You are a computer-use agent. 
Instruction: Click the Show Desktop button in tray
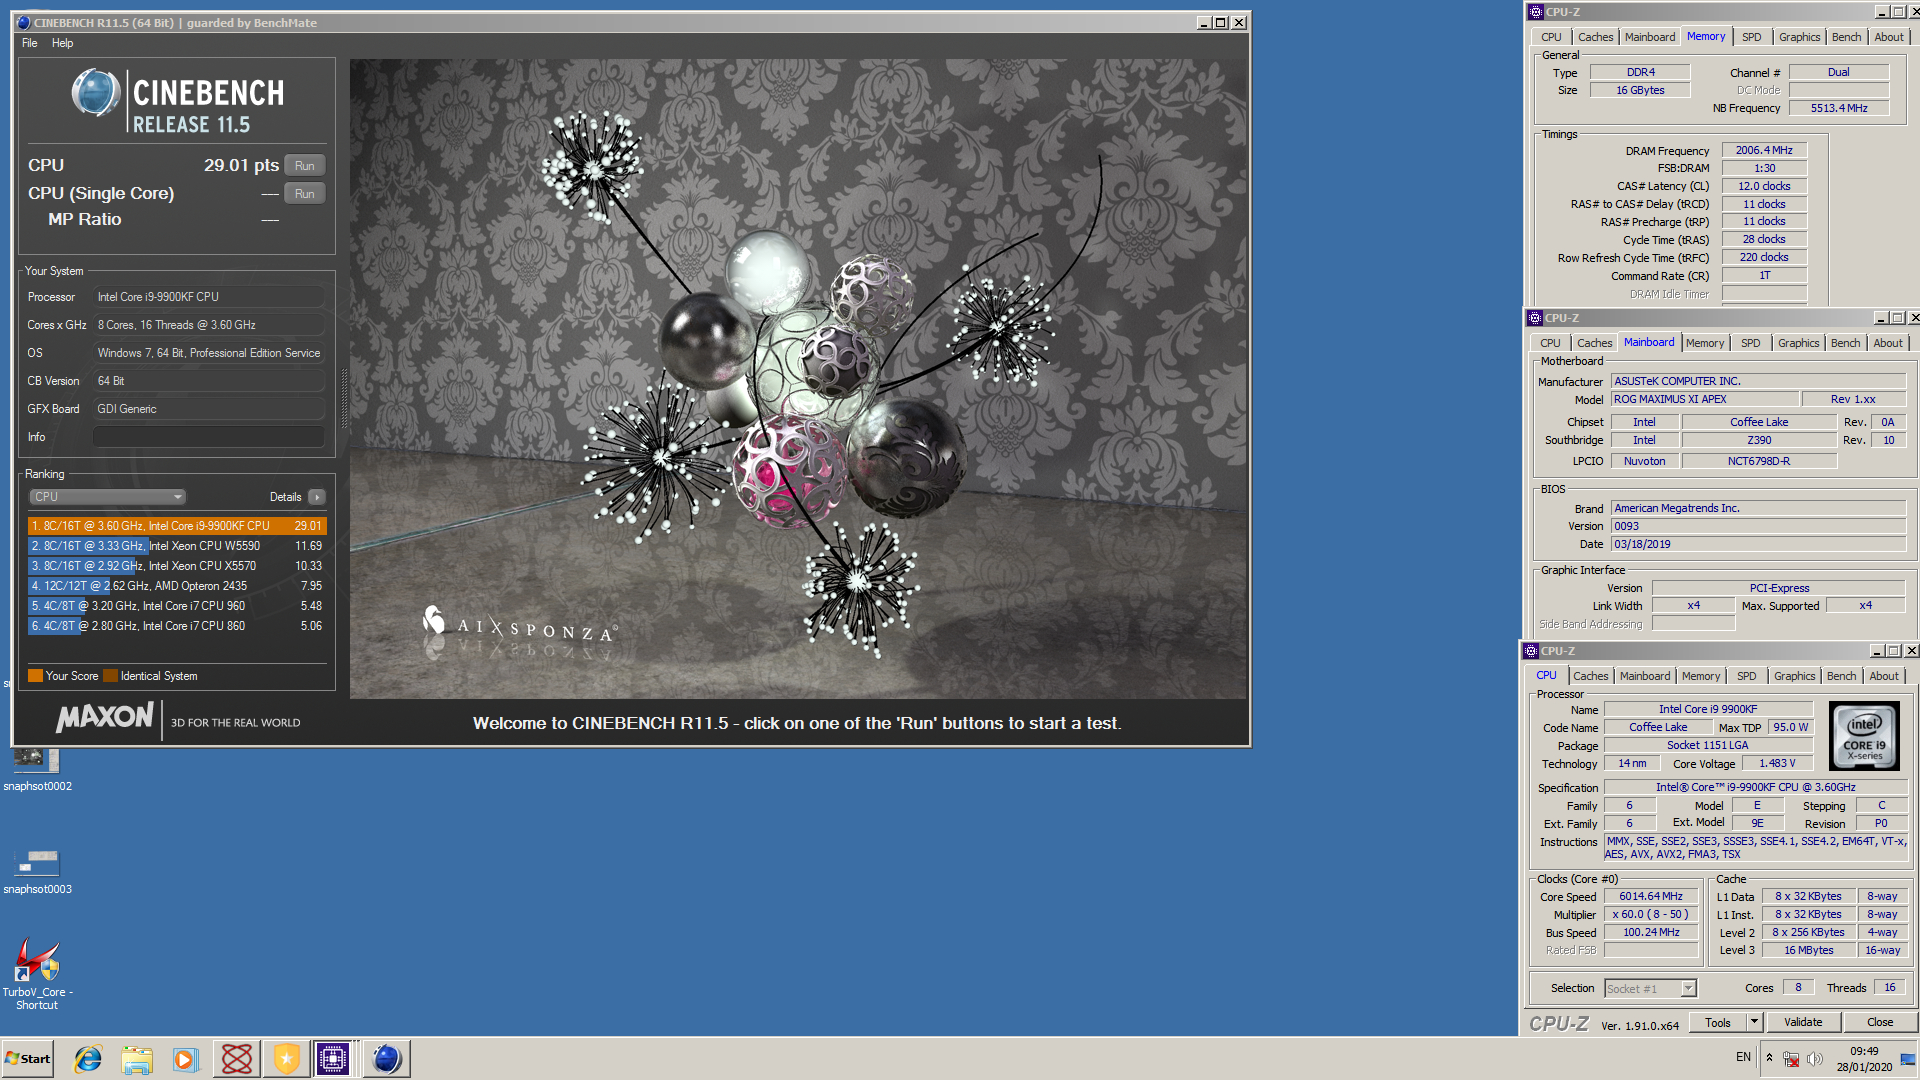click(1907, 1059)
